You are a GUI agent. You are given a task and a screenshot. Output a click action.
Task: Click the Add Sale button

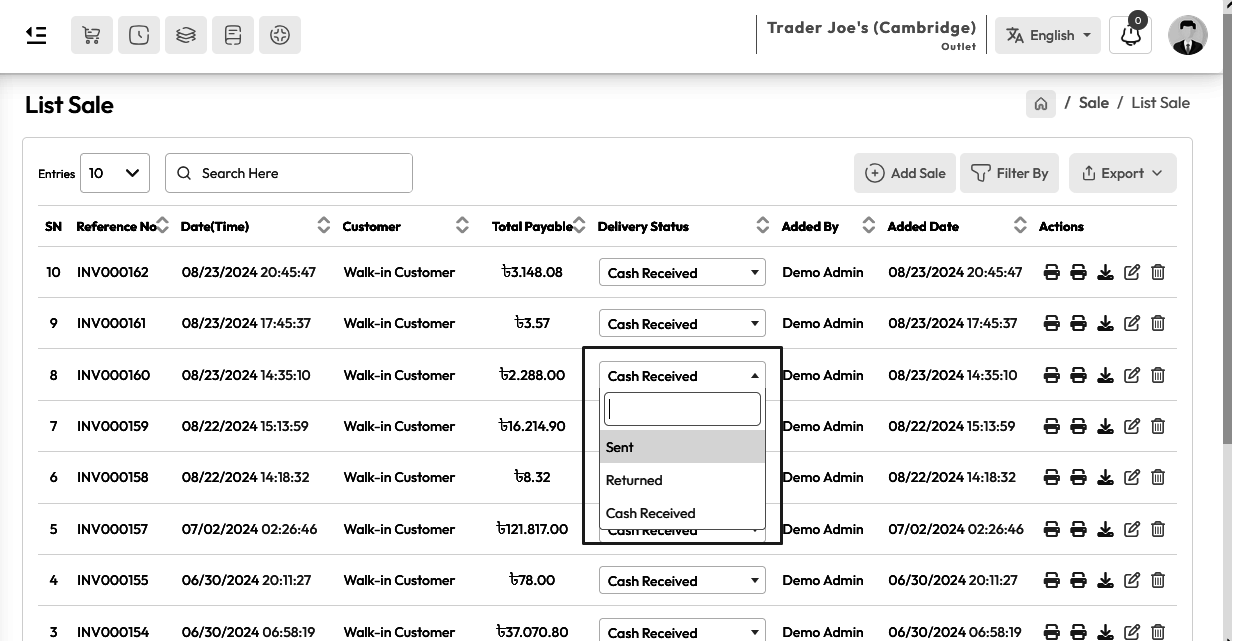coord(905,173)
